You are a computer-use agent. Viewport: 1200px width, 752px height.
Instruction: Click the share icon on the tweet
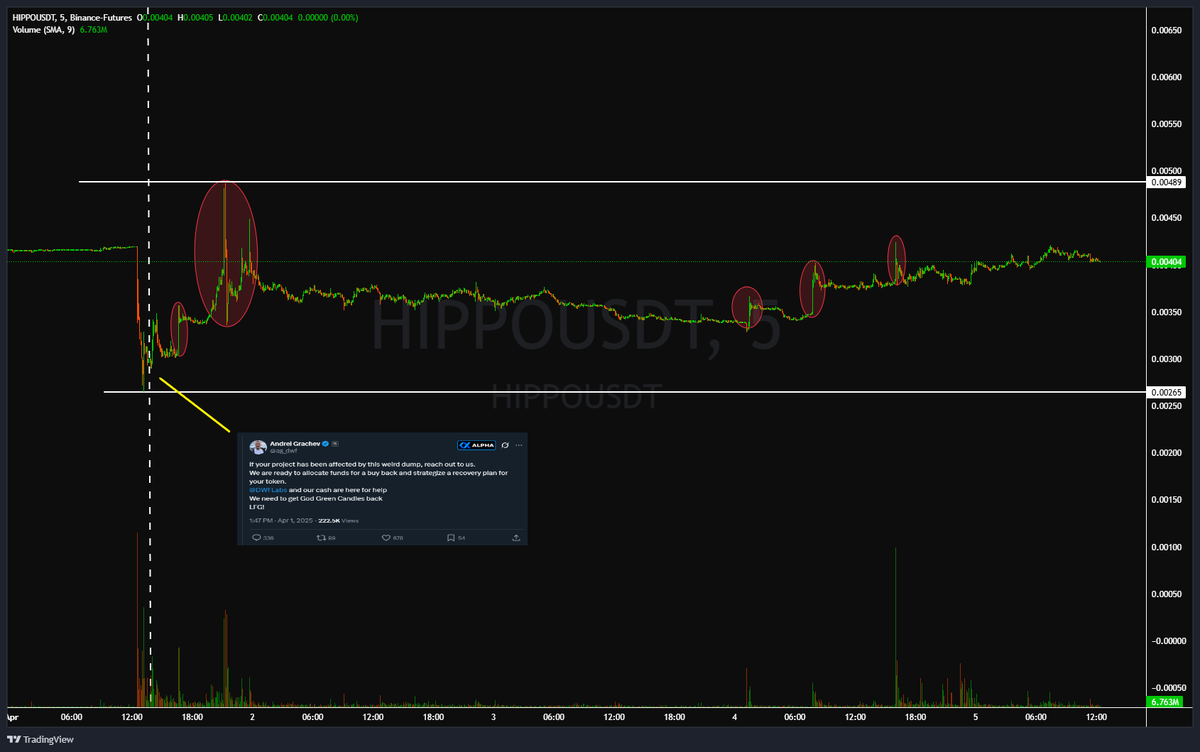click(x=517, y=536)
